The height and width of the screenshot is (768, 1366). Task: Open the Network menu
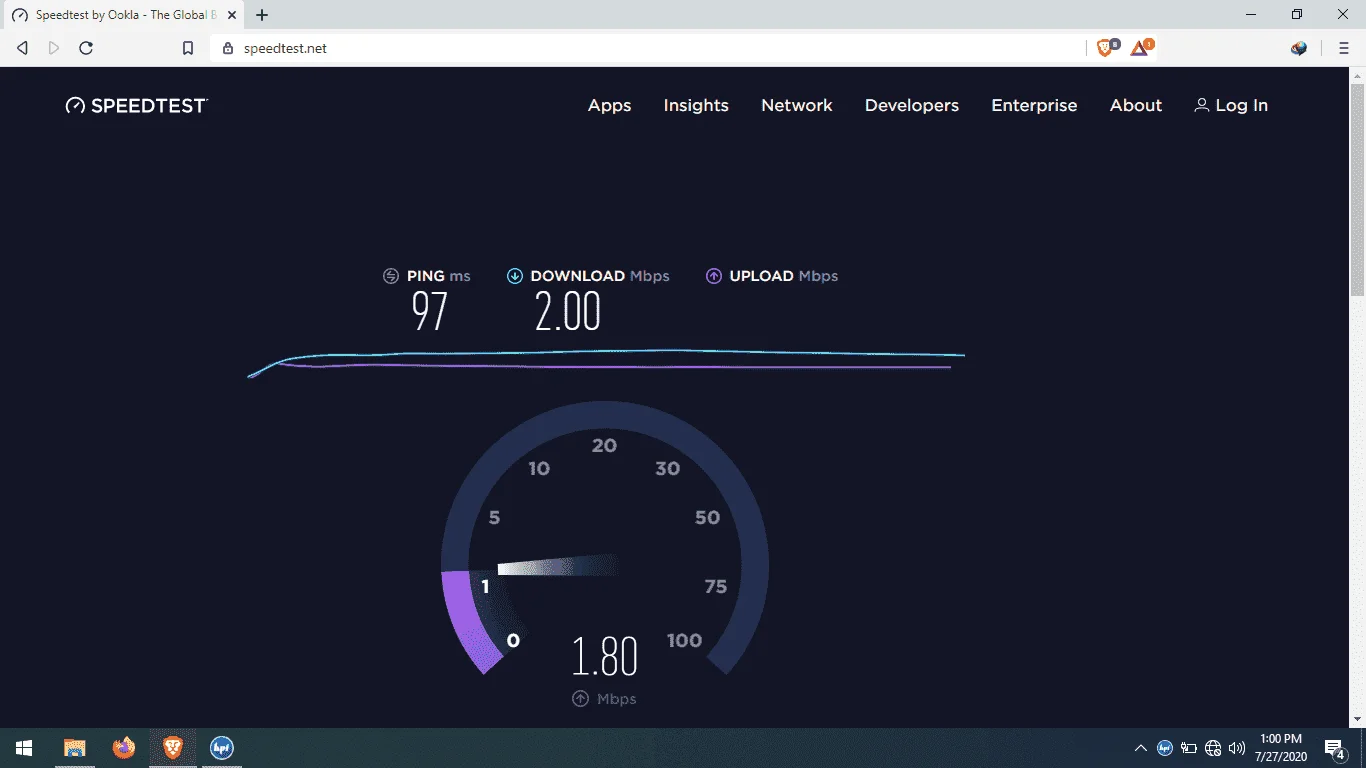[797, 105]
